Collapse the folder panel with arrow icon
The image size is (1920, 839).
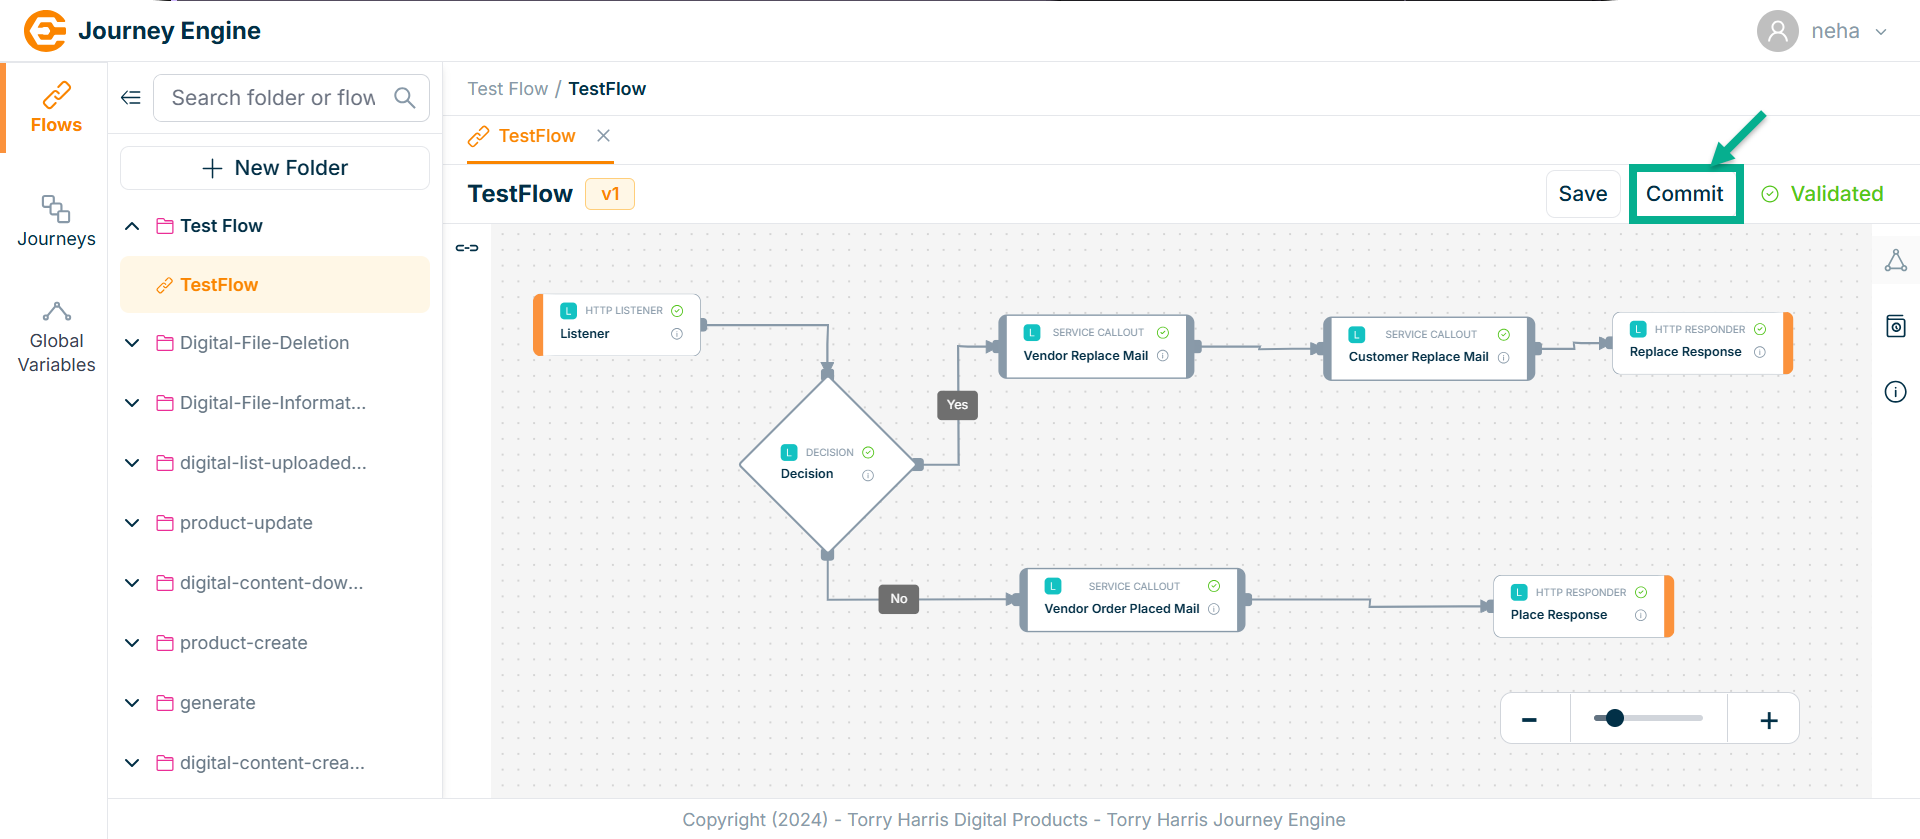[131, 98]
